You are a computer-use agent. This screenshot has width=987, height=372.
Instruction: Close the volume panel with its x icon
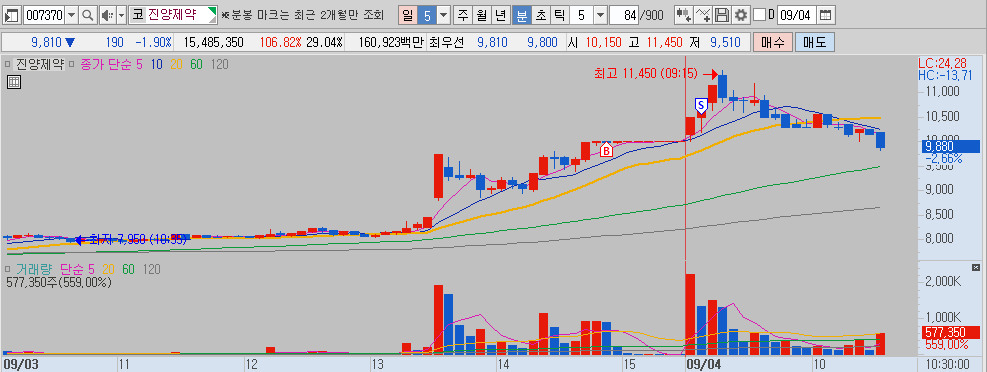click(x=976, y=268)
